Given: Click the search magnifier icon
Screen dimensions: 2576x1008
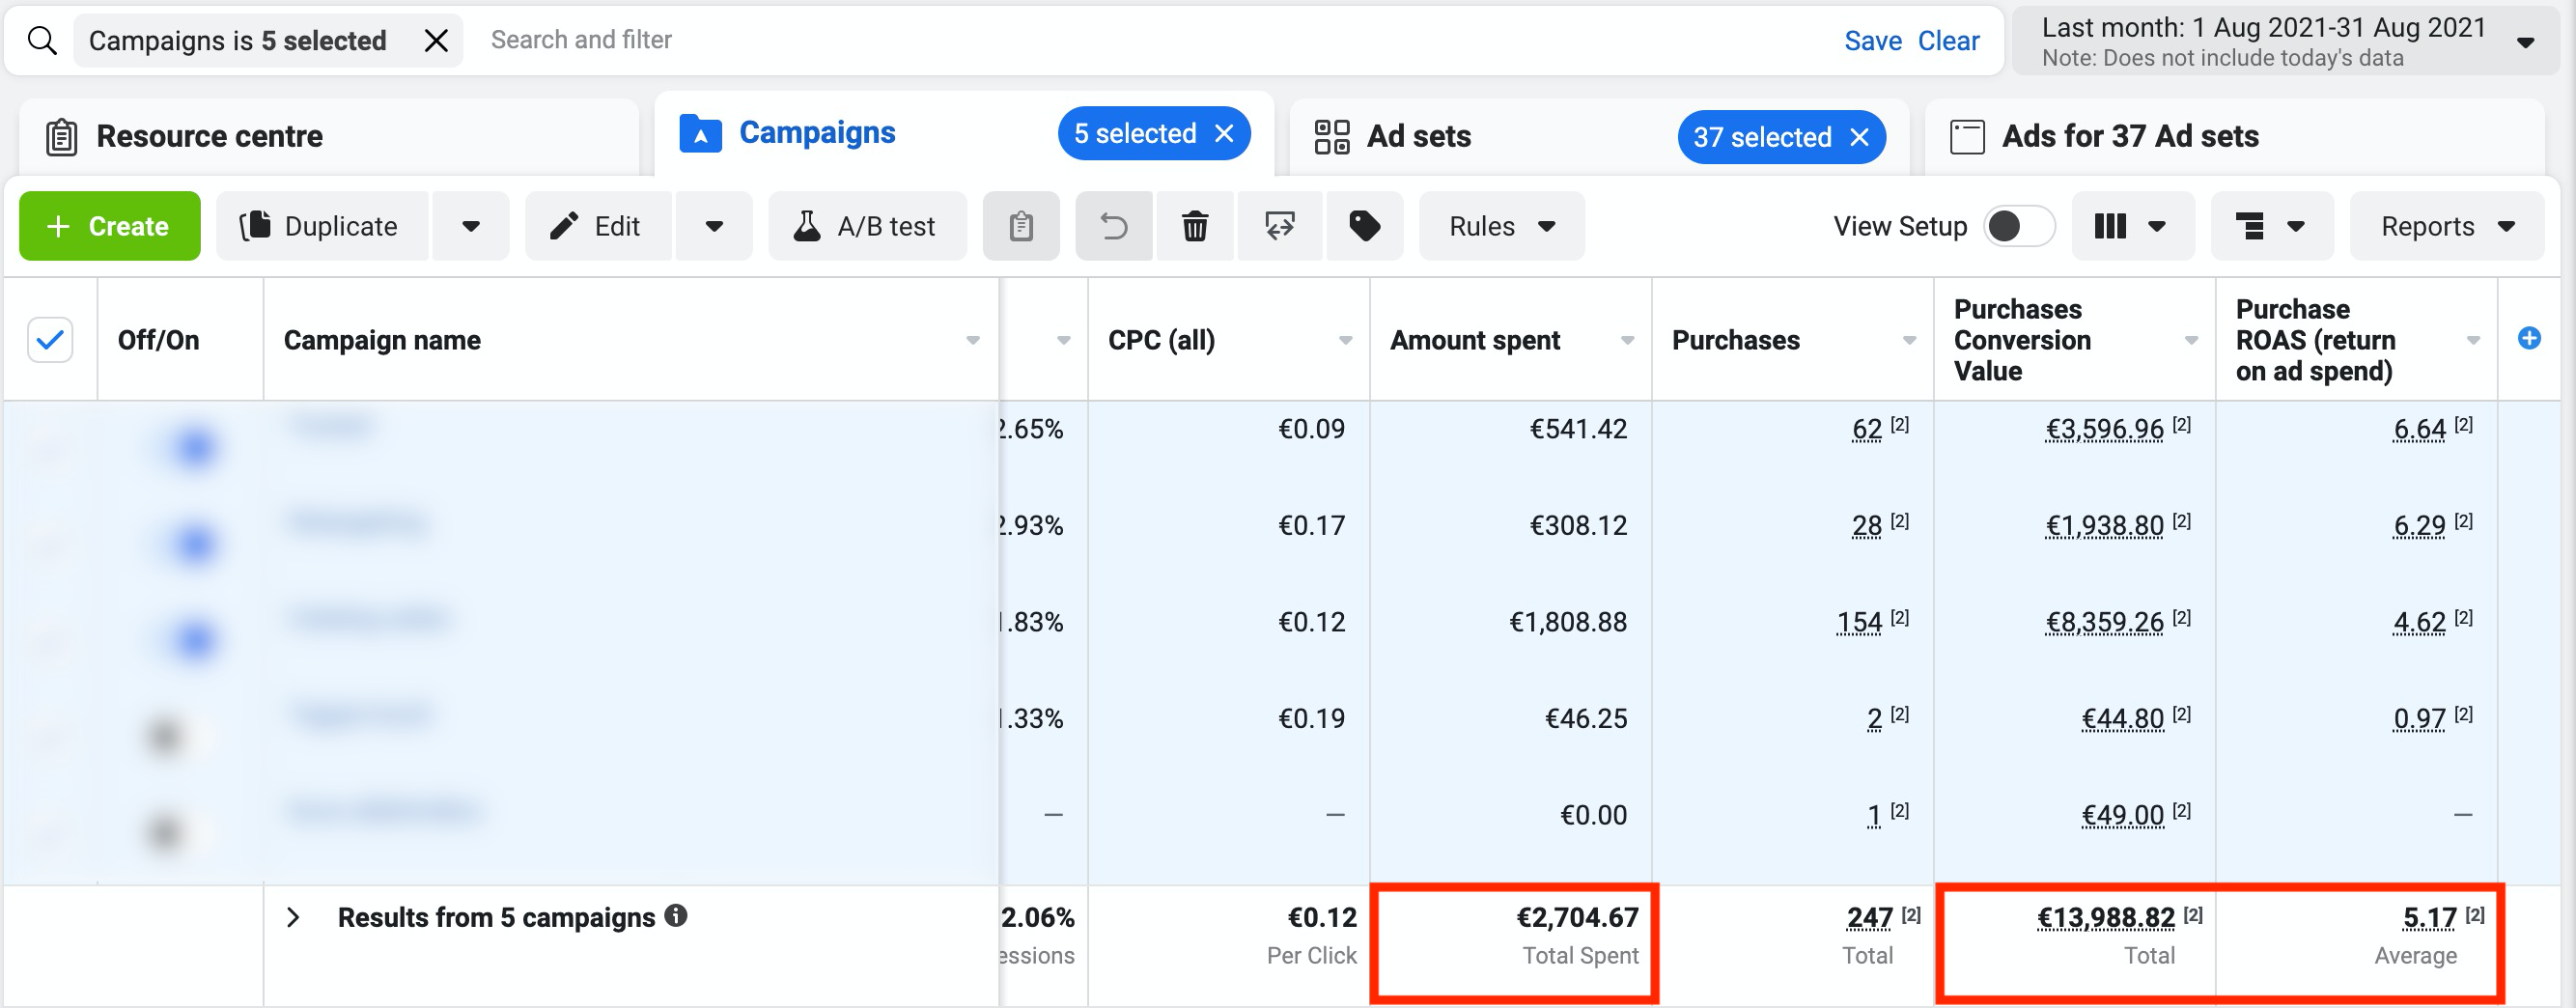Looking at the screenshot, I should (42, 40).
